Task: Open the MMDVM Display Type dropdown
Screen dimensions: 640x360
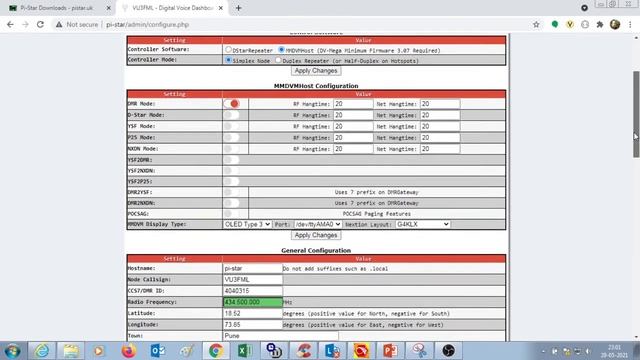Action: coord(247,224)
